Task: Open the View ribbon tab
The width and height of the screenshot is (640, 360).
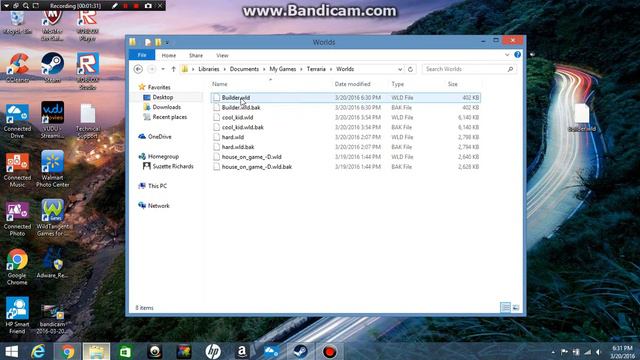Action: [x=222, y=55]
